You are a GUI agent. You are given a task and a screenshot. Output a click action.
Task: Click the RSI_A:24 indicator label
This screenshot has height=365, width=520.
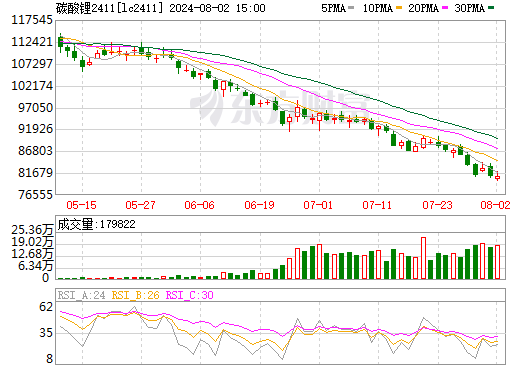coord(82,295)
